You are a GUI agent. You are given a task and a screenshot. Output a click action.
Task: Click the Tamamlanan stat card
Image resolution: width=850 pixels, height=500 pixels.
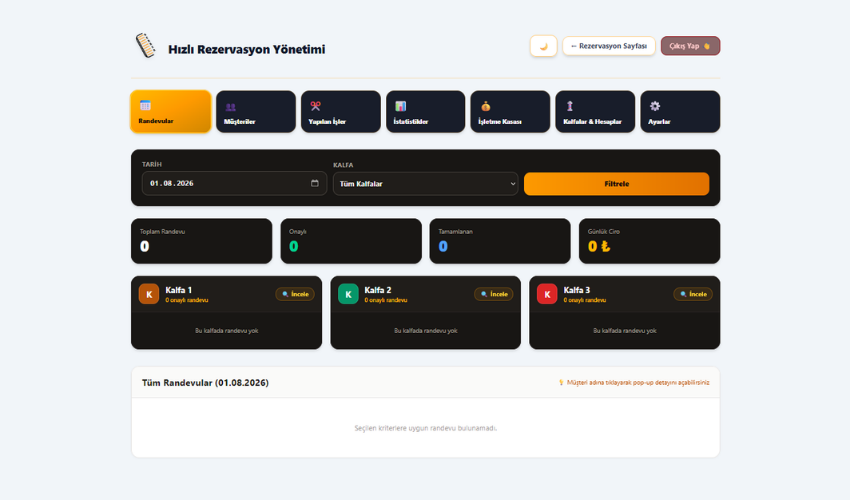(x=500, y=241)
